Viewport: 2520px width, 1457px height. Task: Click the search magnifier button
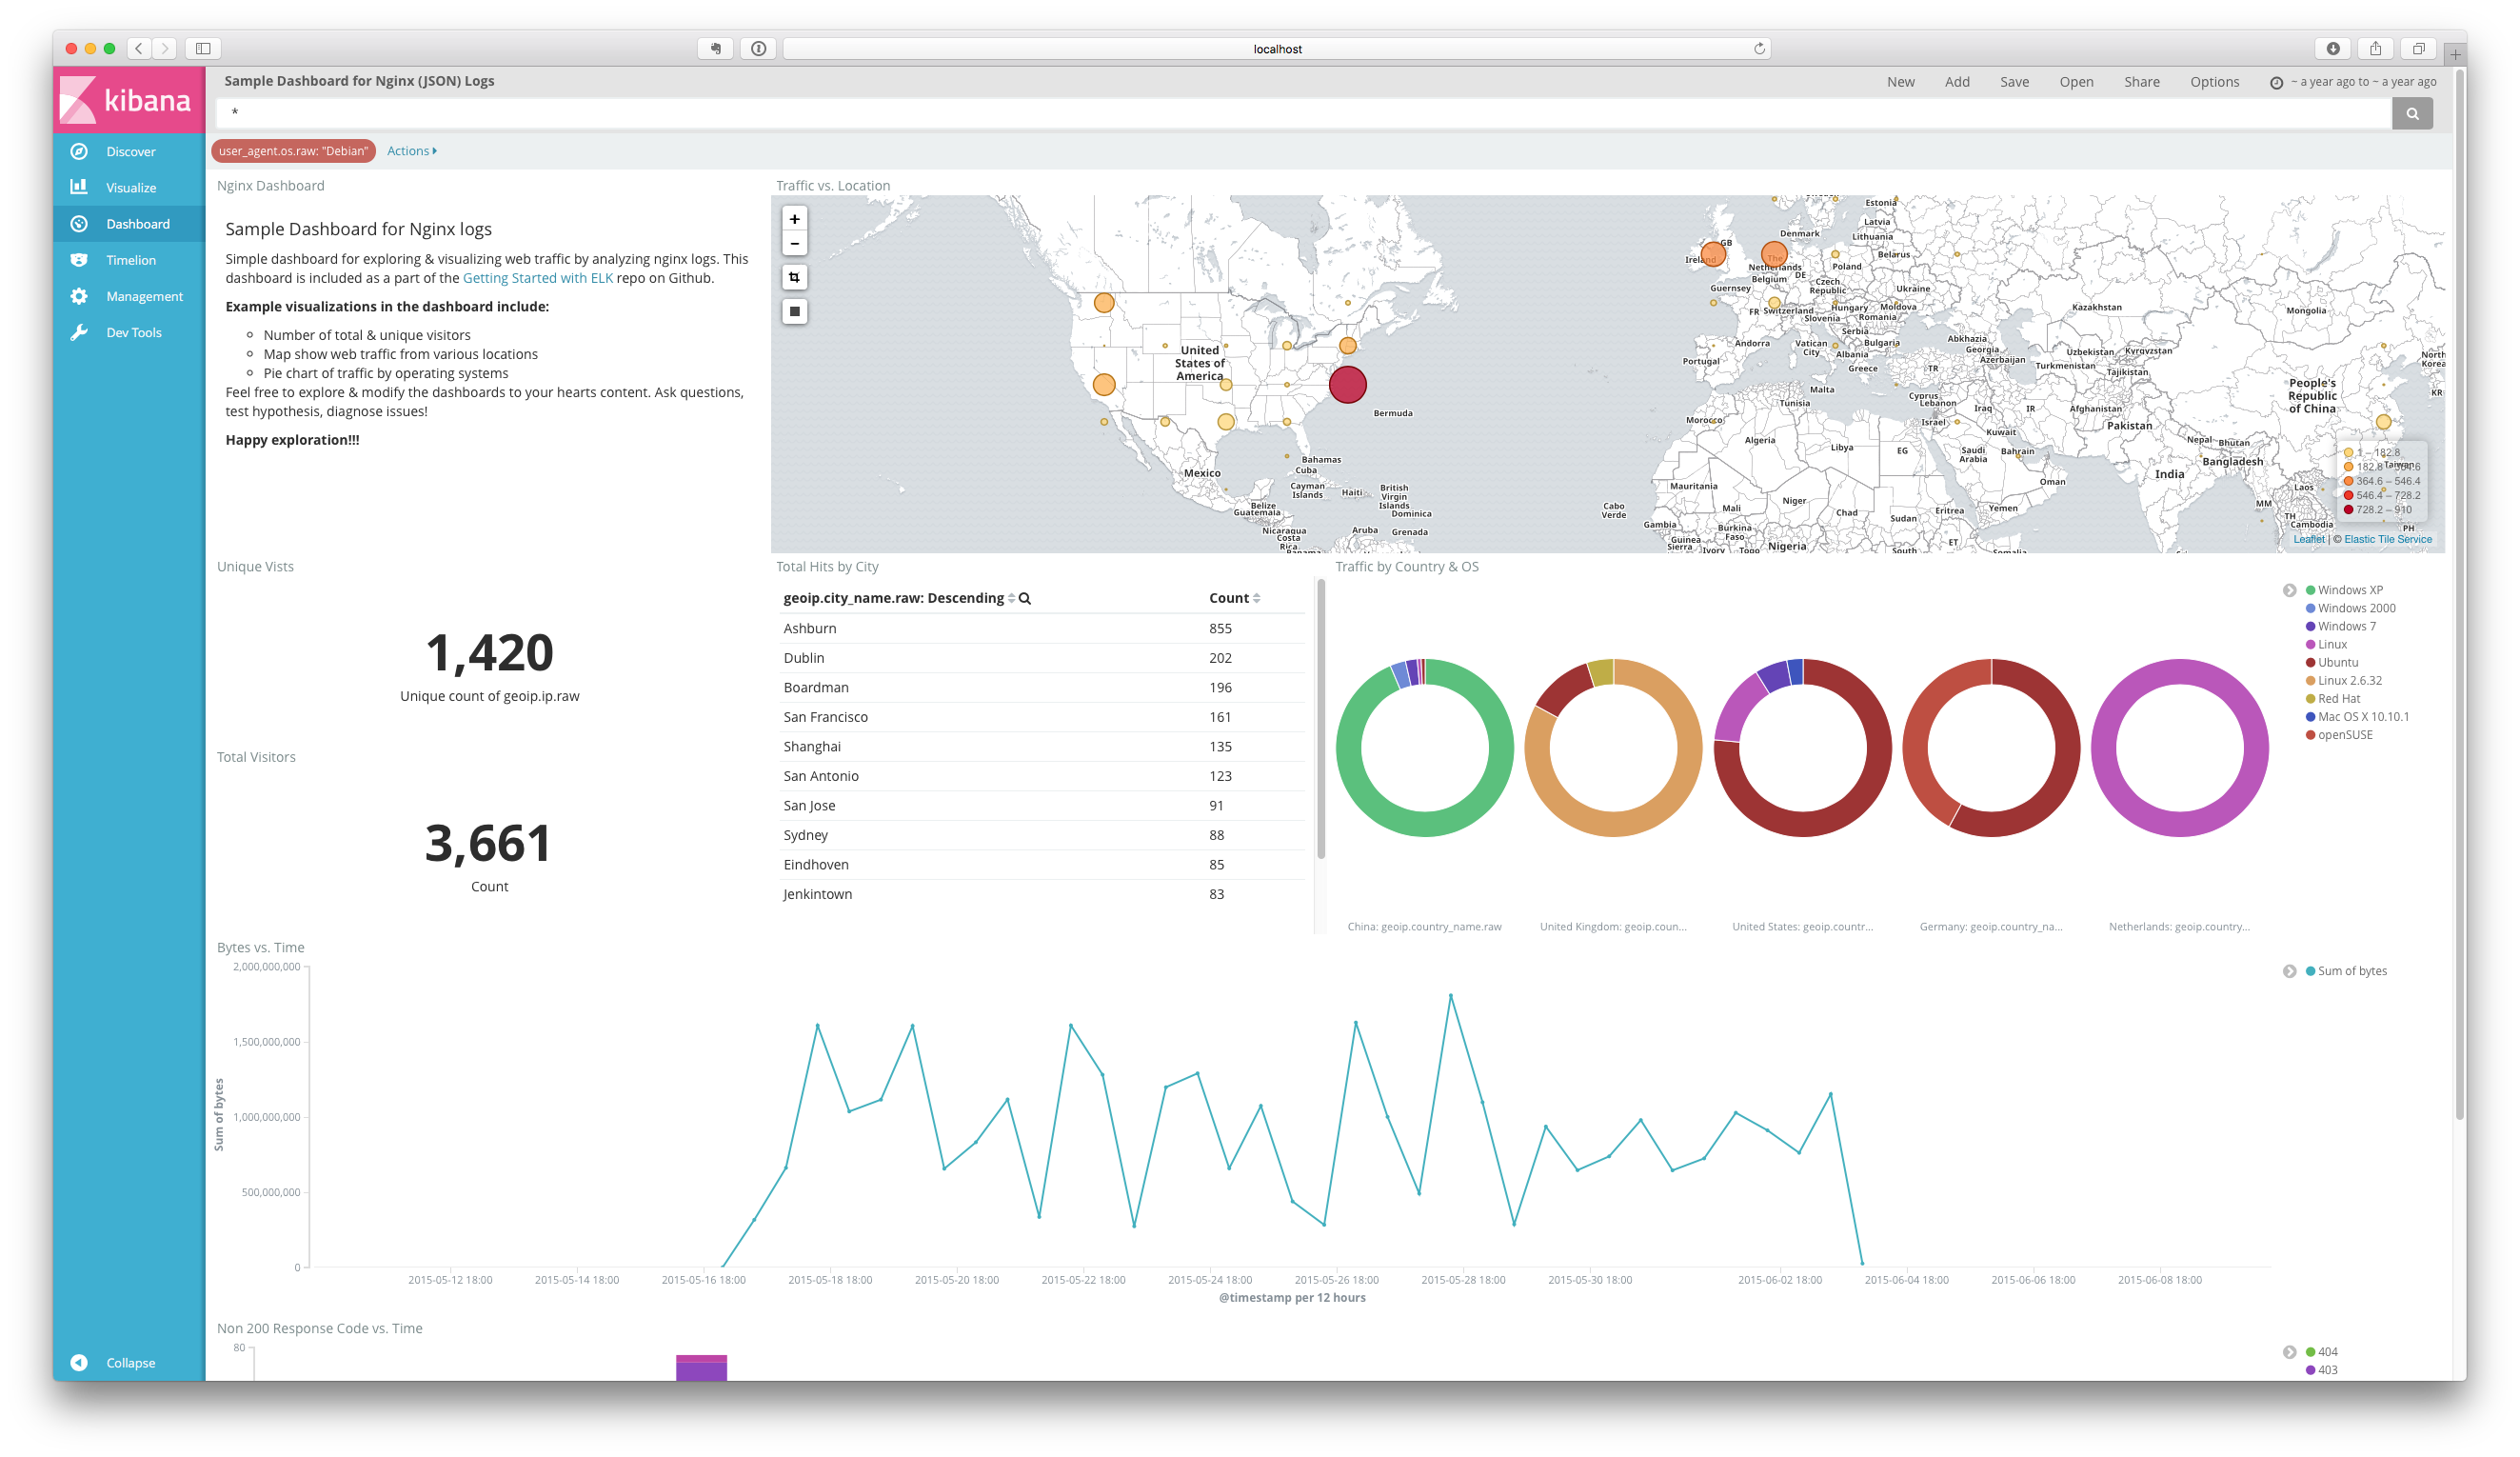point(2411,113)
